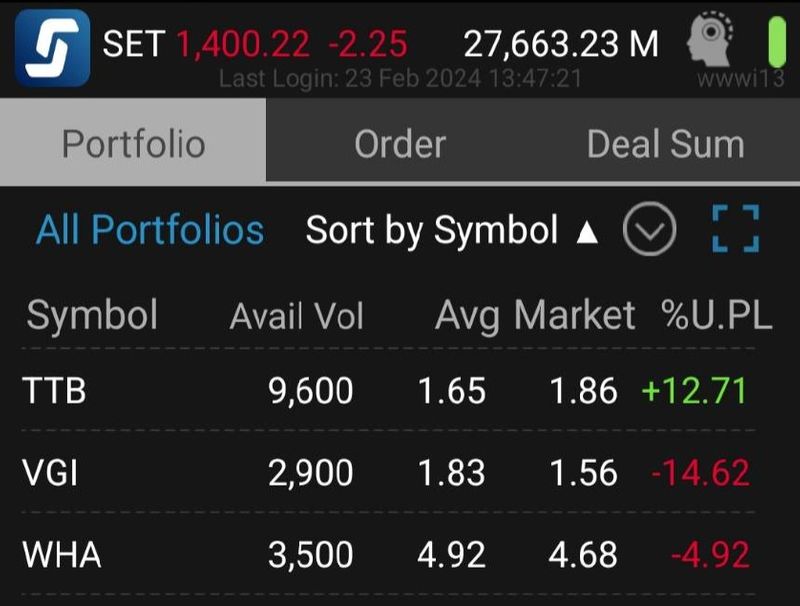
Task: Switch to the Deal Sum tab
Action: [x=665, y=144]
